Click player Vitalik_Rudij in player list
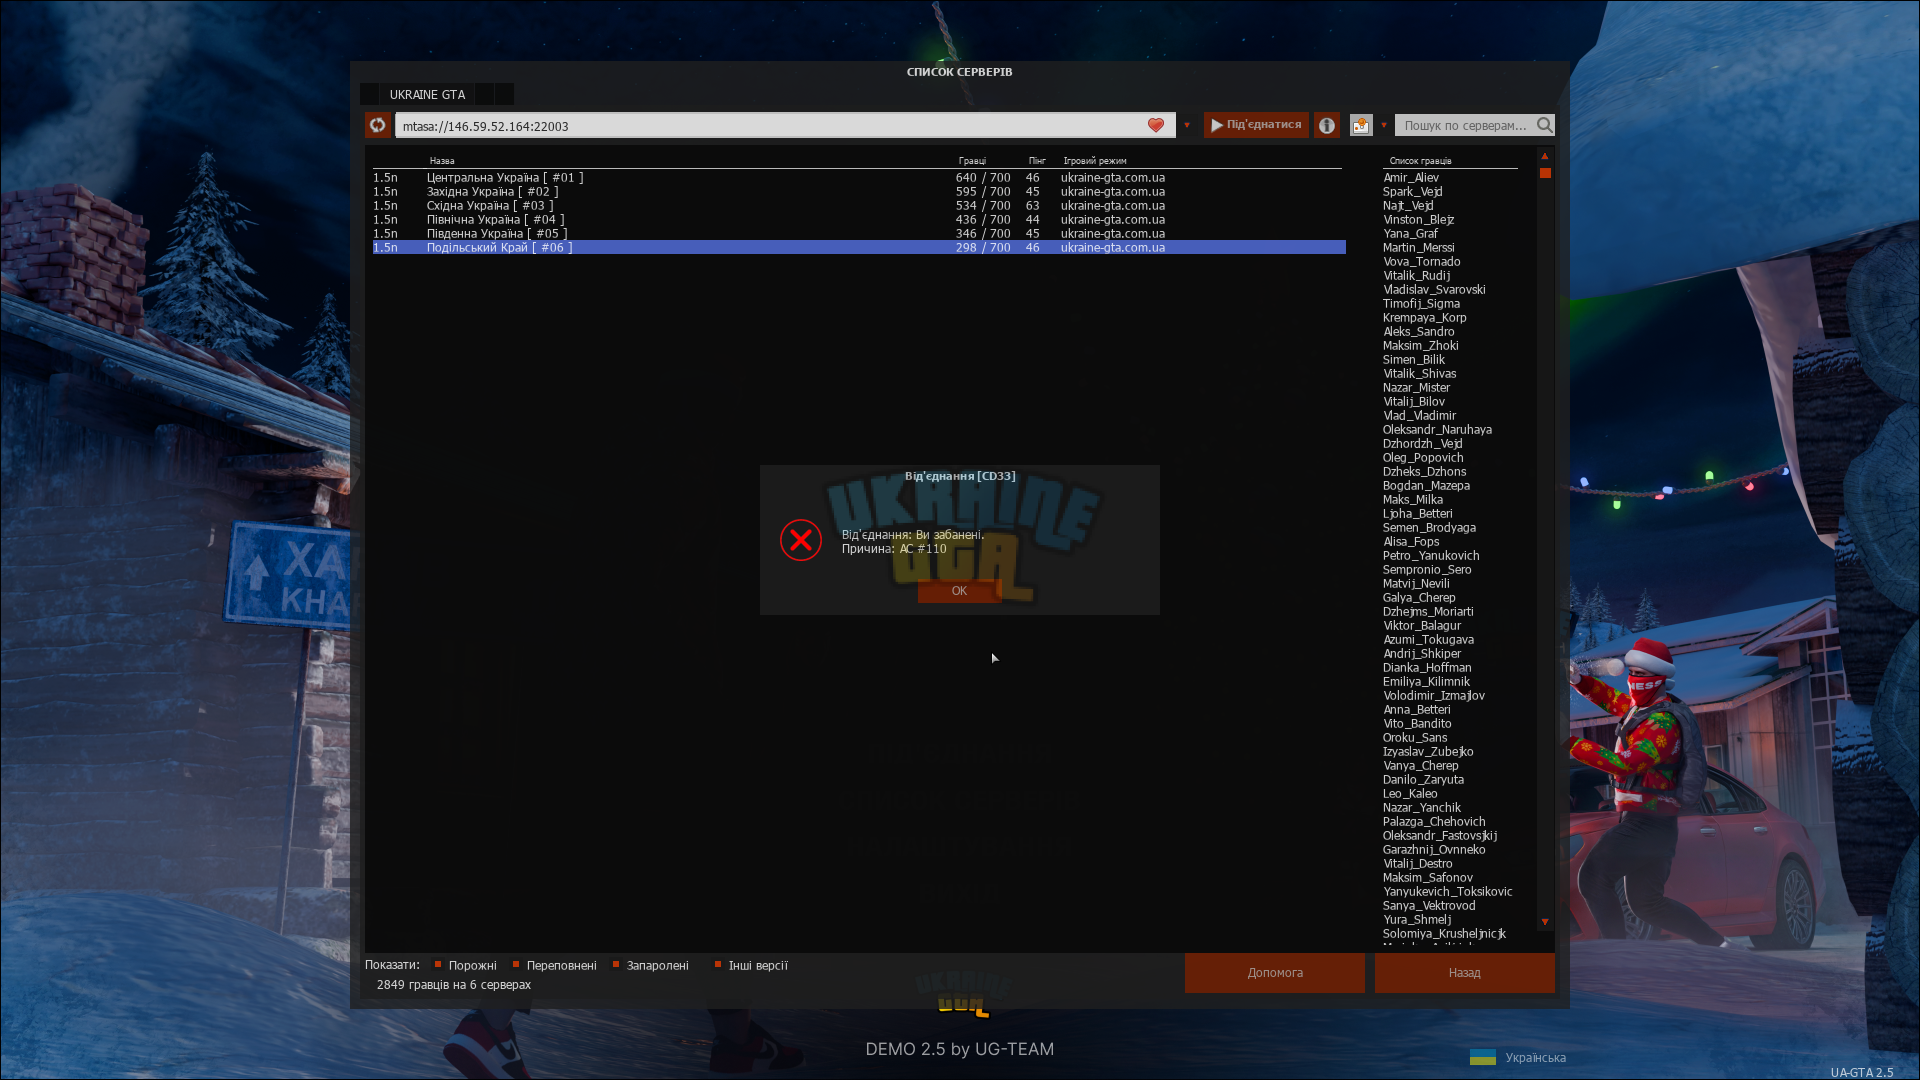 tap(1417, 276)
